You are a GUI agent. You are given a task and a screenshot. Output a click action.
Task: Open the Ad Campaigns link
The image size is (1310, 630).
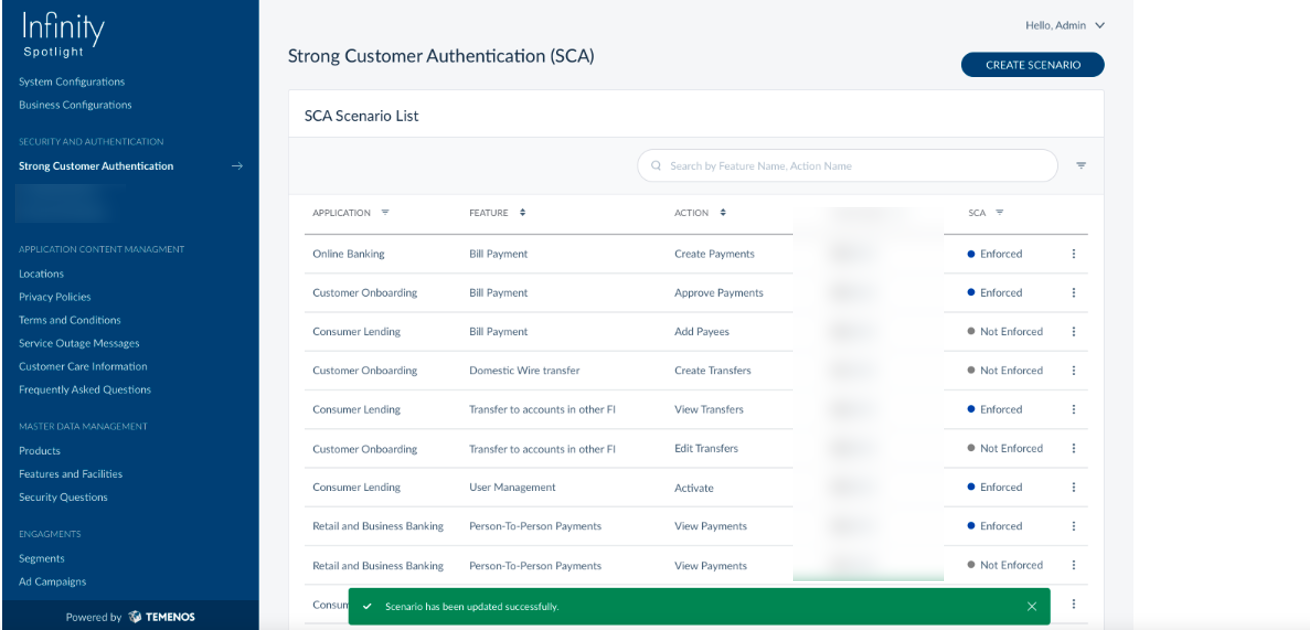(x=53, y=582)
